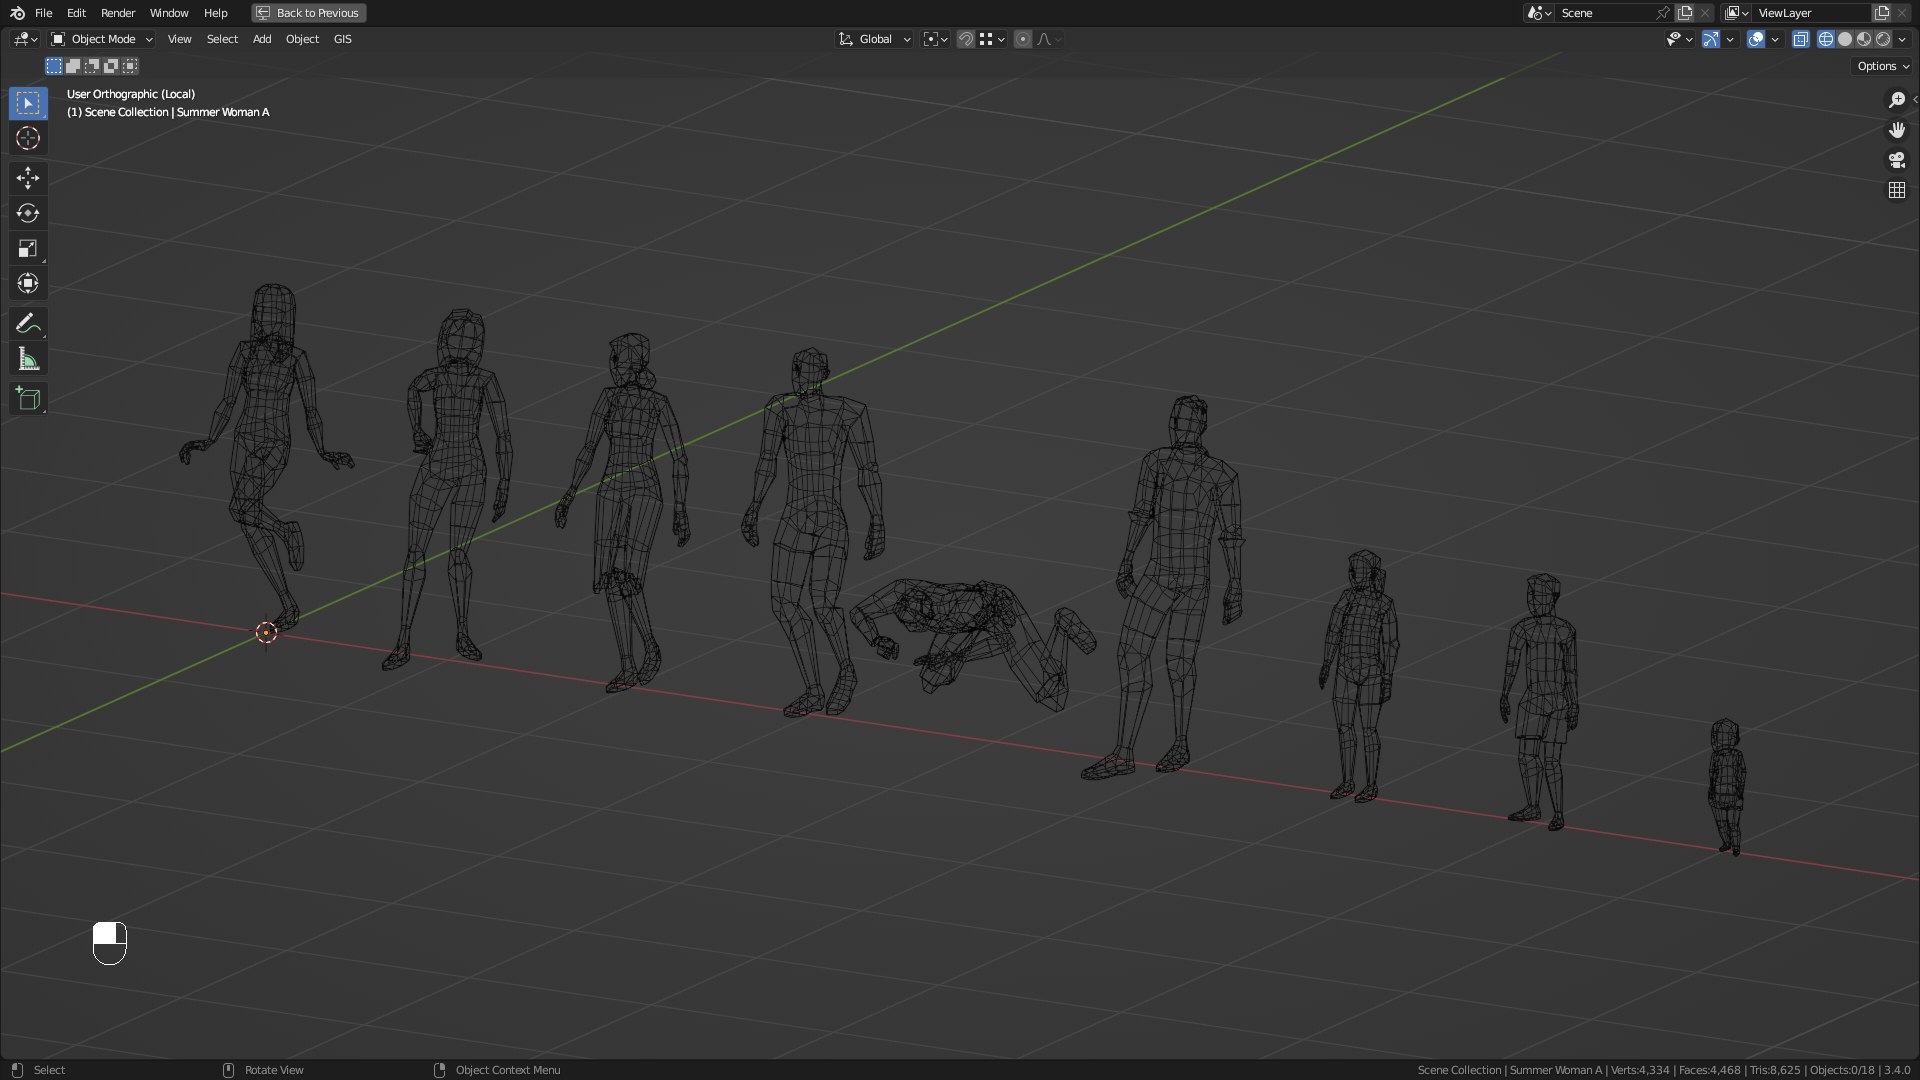1920x1080 pixels.
Task: Open the Edit menu
Action: [x=76, y=13]
